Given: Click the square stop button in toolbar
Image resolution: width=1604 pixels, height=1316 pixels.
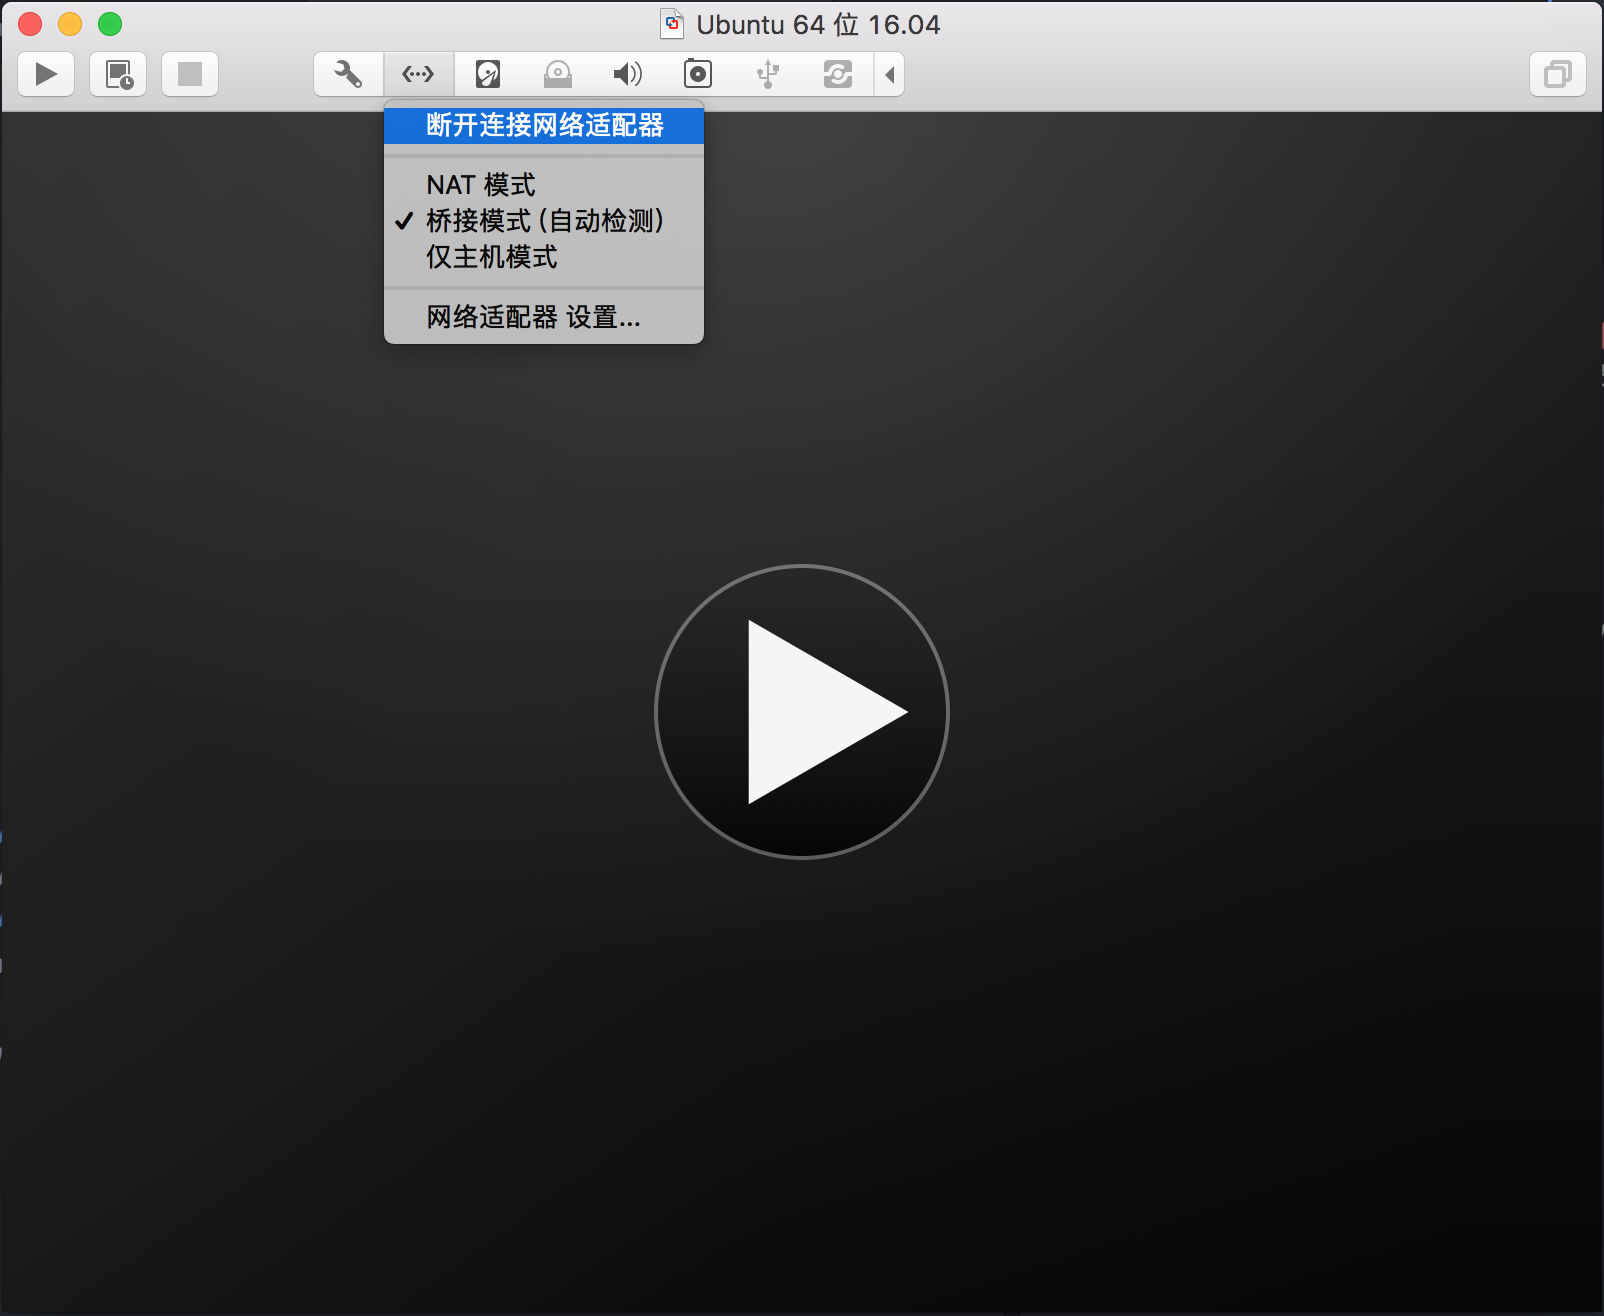Looking at the screenshot, I should (190, 74).
